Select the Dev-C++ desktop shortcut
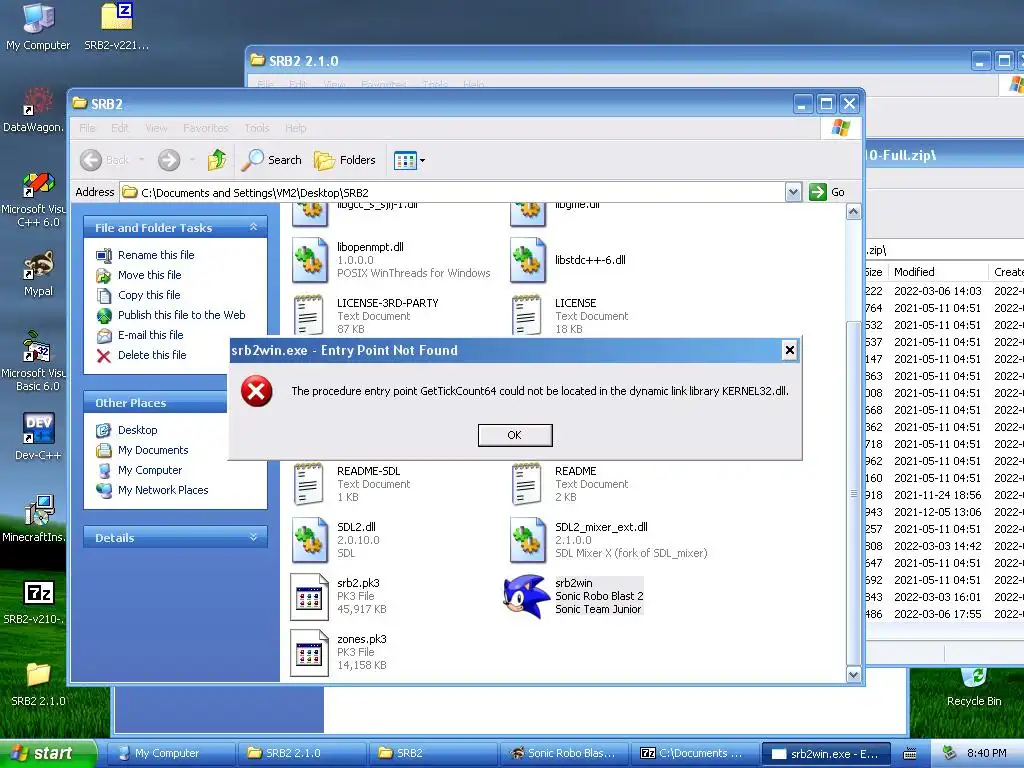This screenshot has width=1024, height=768. pyautogui.click(x=38, y=436)
